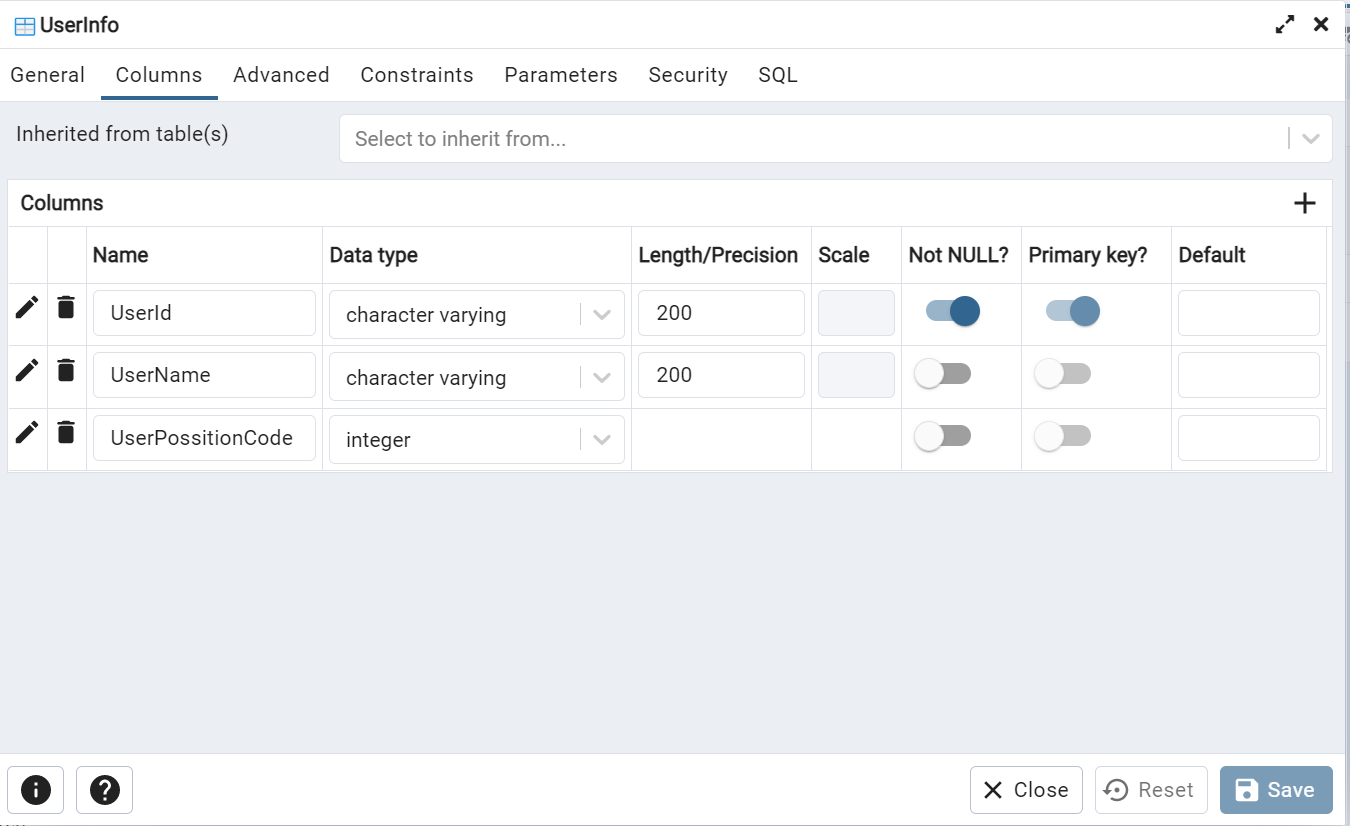Click the edit pencil for UserId row

pos(27,307)
